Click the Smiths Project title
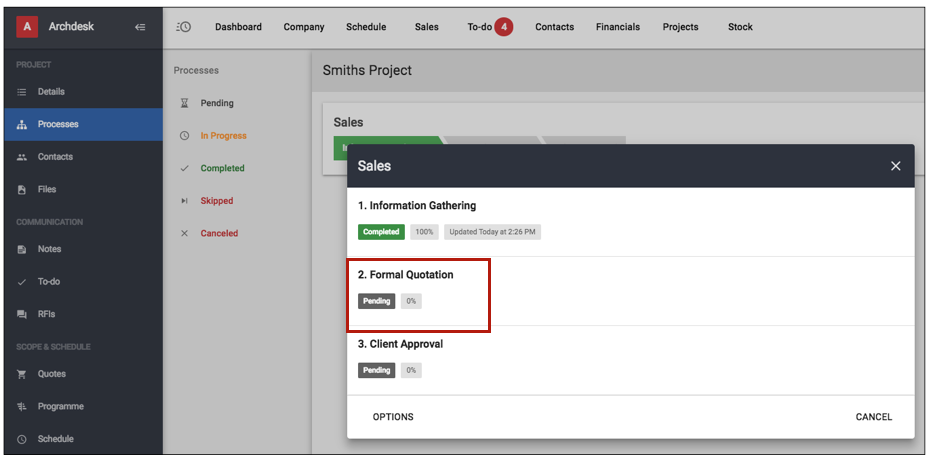Image resolution: width=930 pixels, height=462 pixels. pyautogui.click(x=367, y=71)
